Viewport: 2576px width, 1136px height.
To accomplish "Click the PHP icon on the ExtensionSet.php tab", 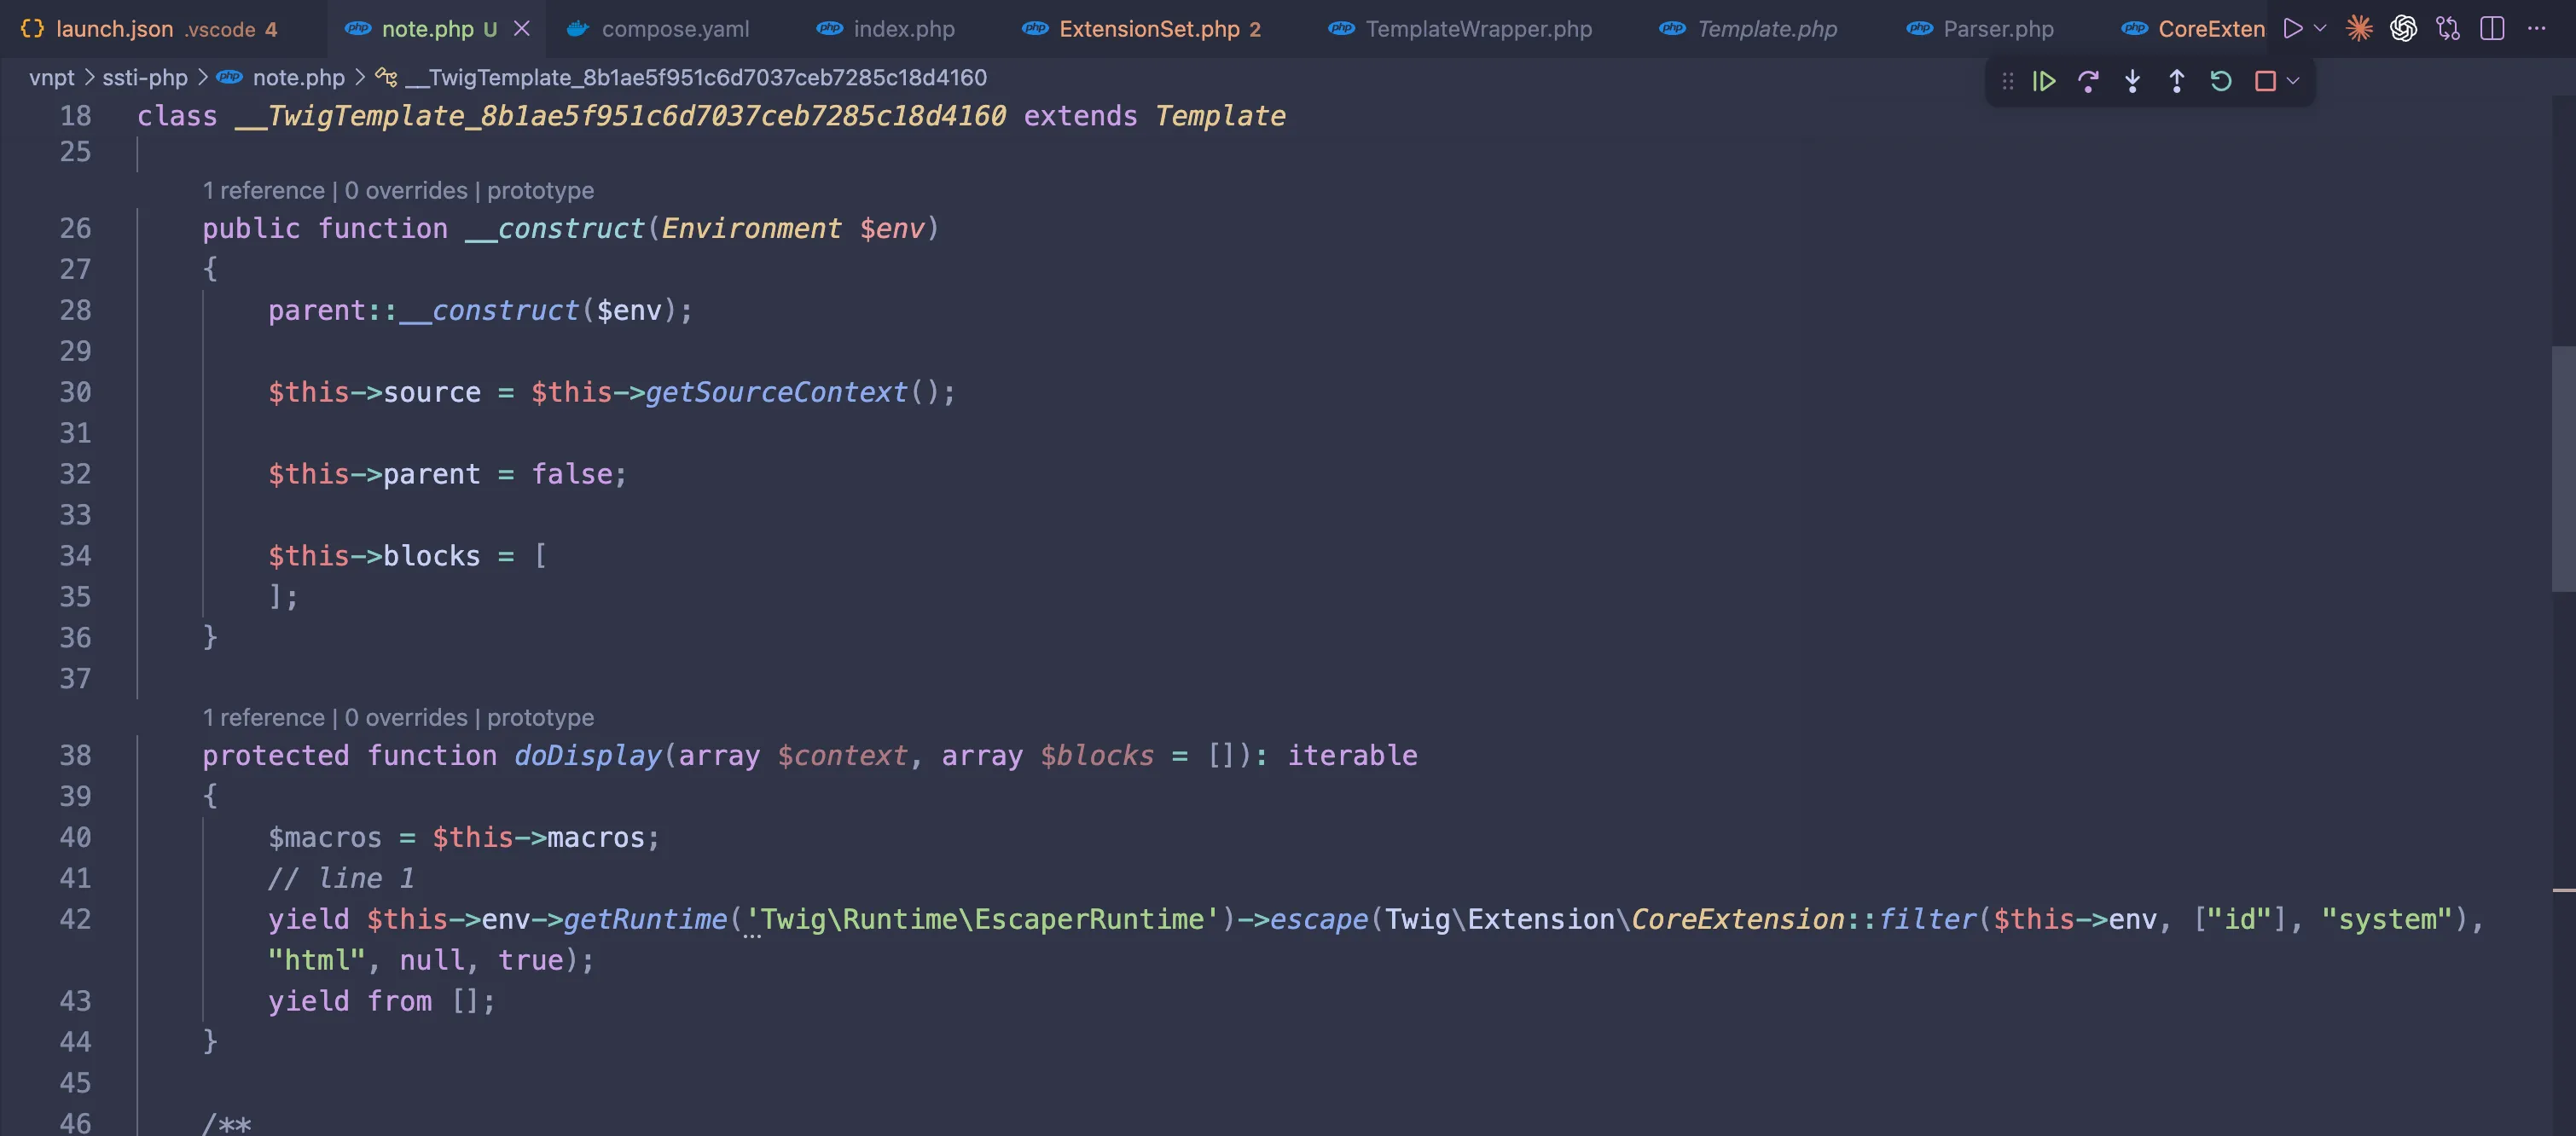I will (x=1035, y=29).
